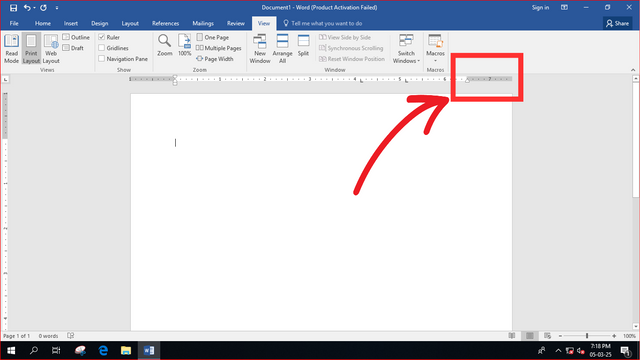Launch Microsoft Edge from taskbar

[103, 351]
